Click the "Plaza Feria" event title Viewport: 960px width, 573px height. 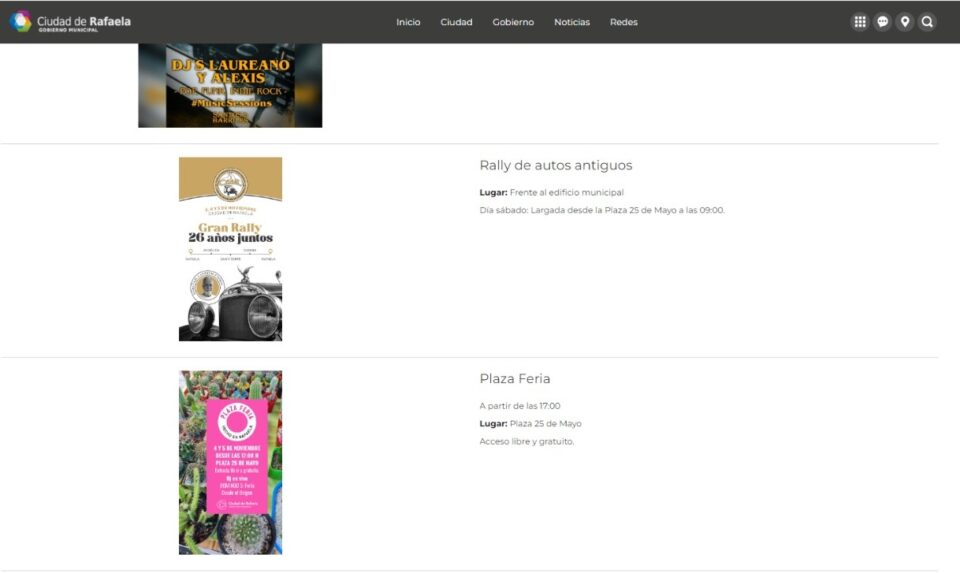(x=514, y=379)
